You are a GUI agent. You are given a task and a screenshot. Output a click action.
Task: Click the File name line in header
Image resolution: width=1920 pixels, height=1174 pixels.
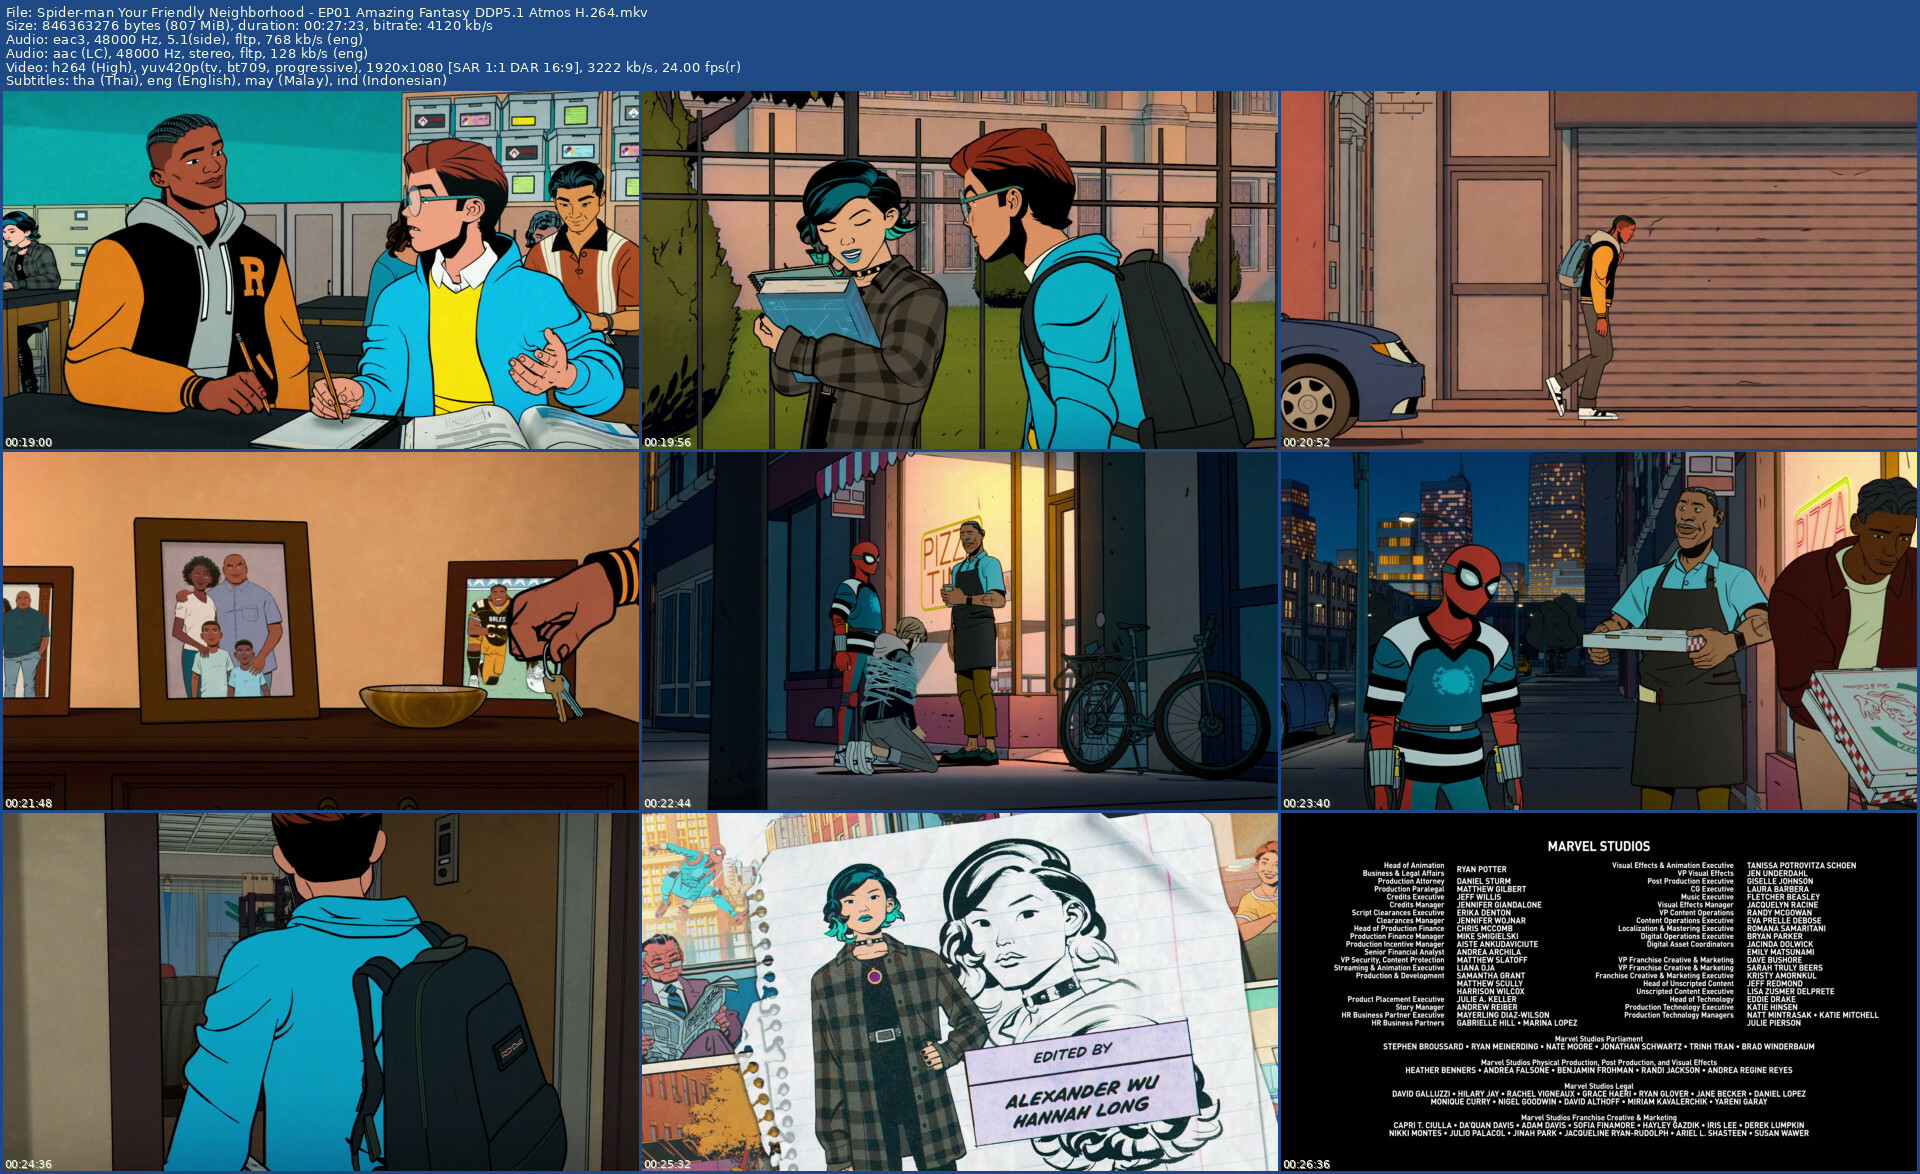(x=327, y=12)
